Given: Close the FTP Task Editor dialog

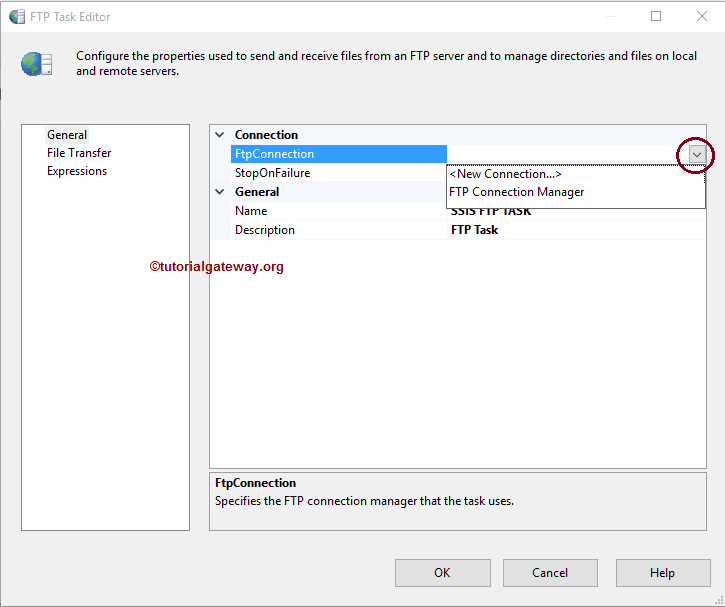Looking at the screenshot, I should [701, 16].
